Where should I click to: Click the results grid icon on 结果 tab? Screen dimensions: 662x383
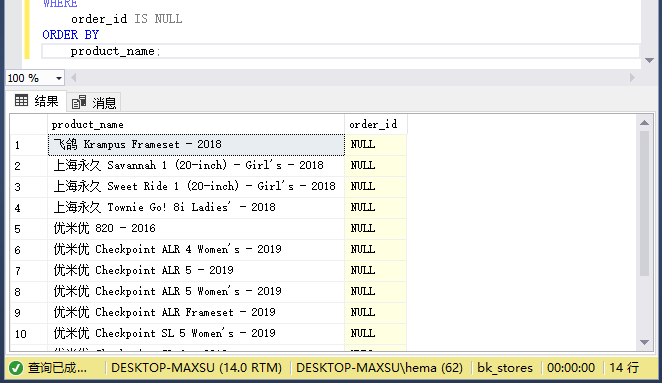click(22, 101)
